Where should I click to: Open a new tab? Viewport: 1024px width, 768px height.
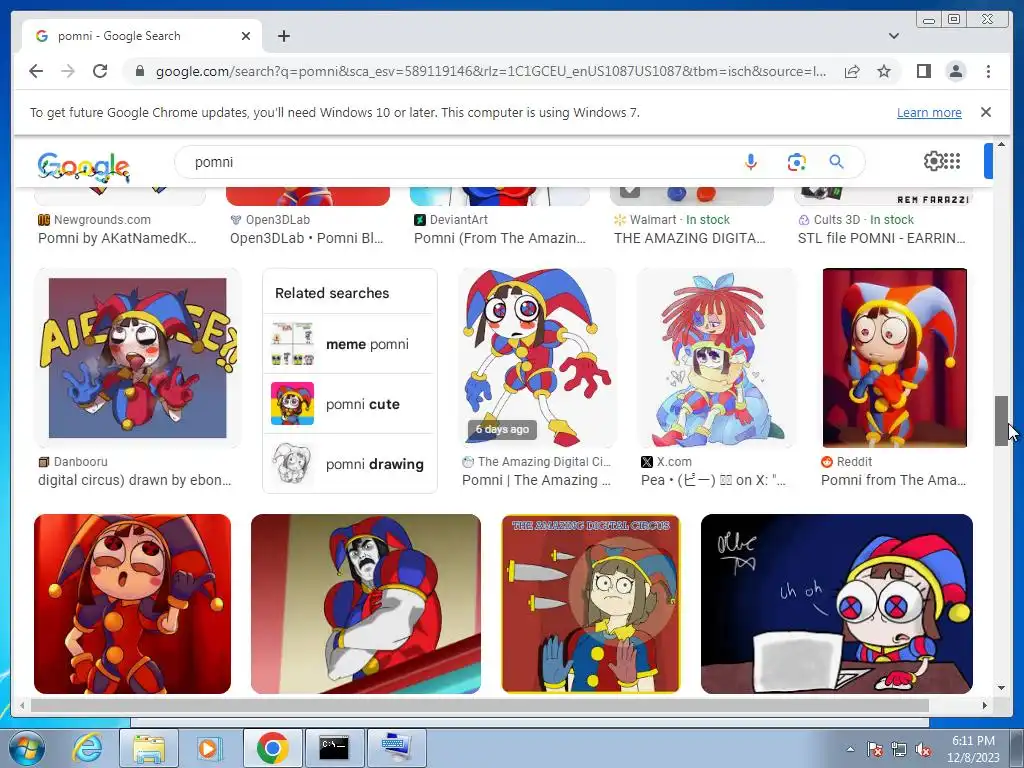coord(283,36)
